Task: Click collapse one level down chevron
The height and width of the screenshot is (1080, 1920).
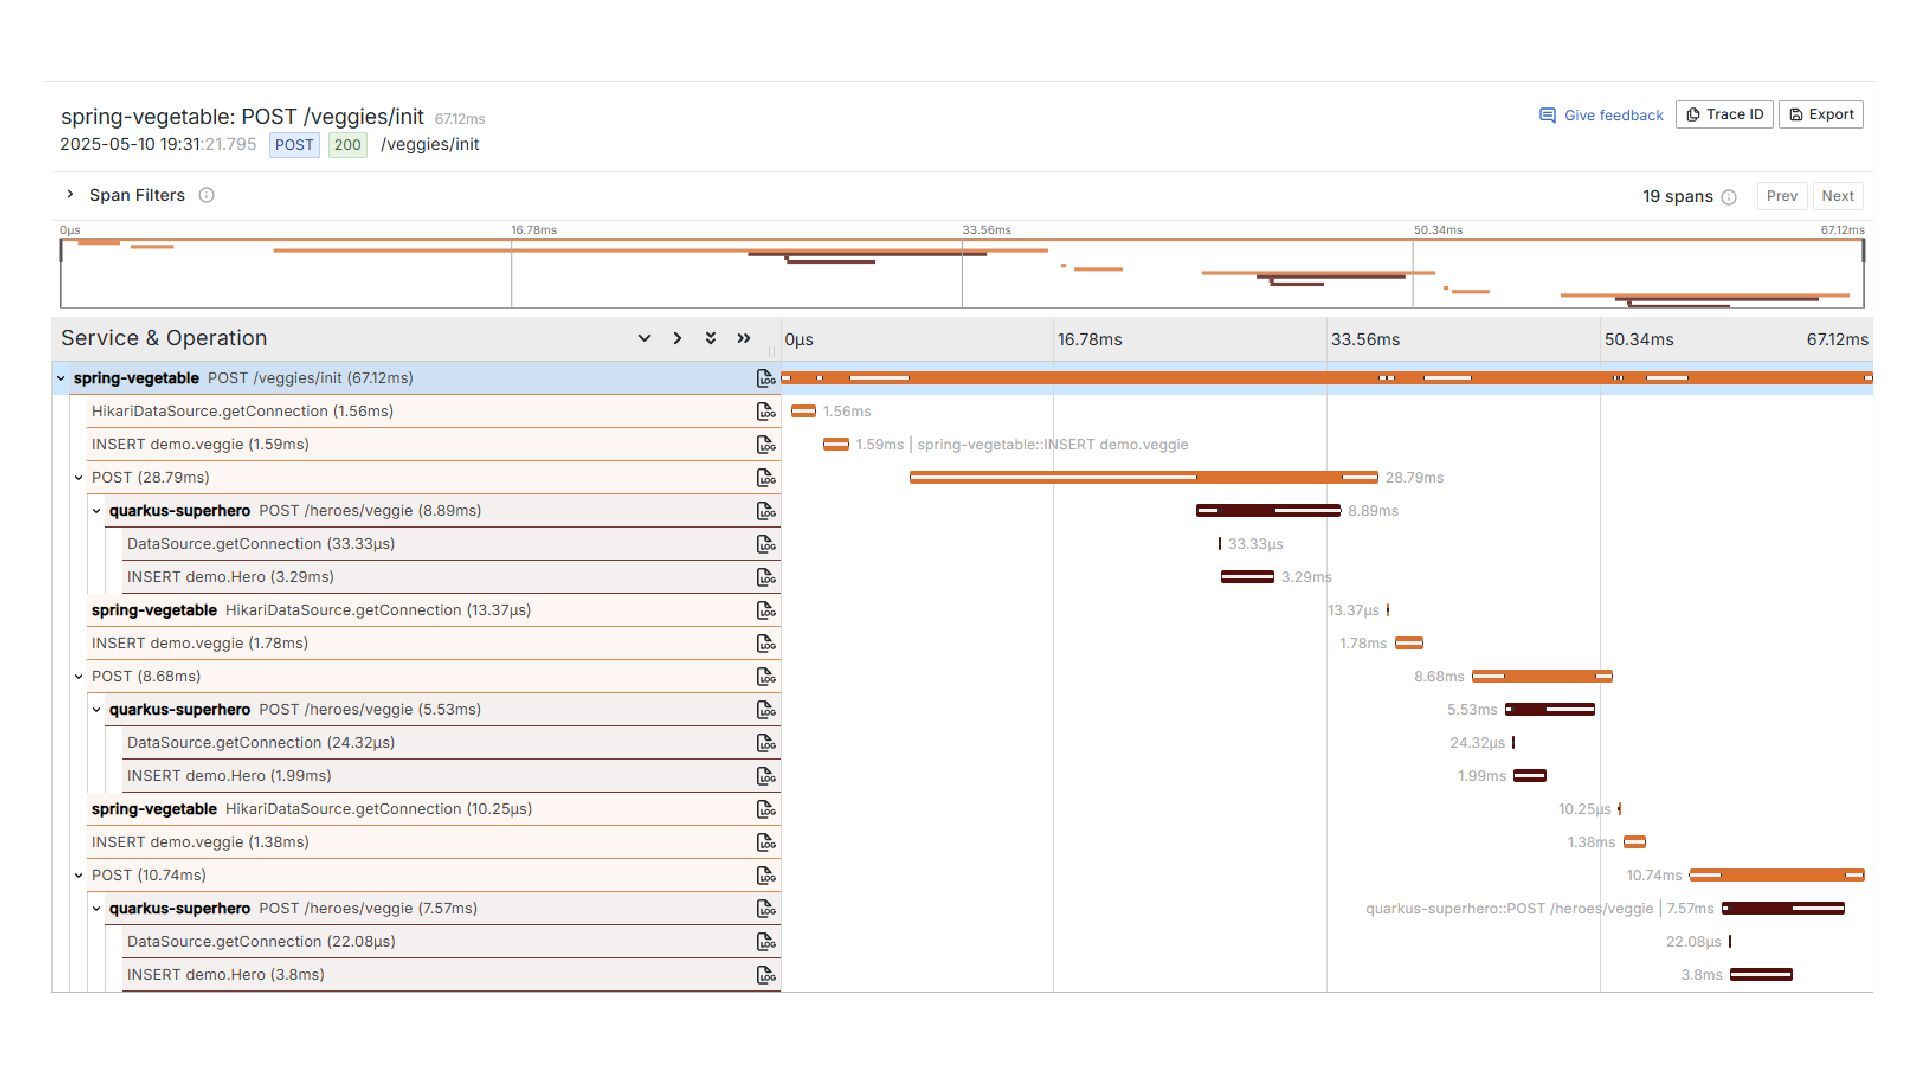Action: coord(644,338)
